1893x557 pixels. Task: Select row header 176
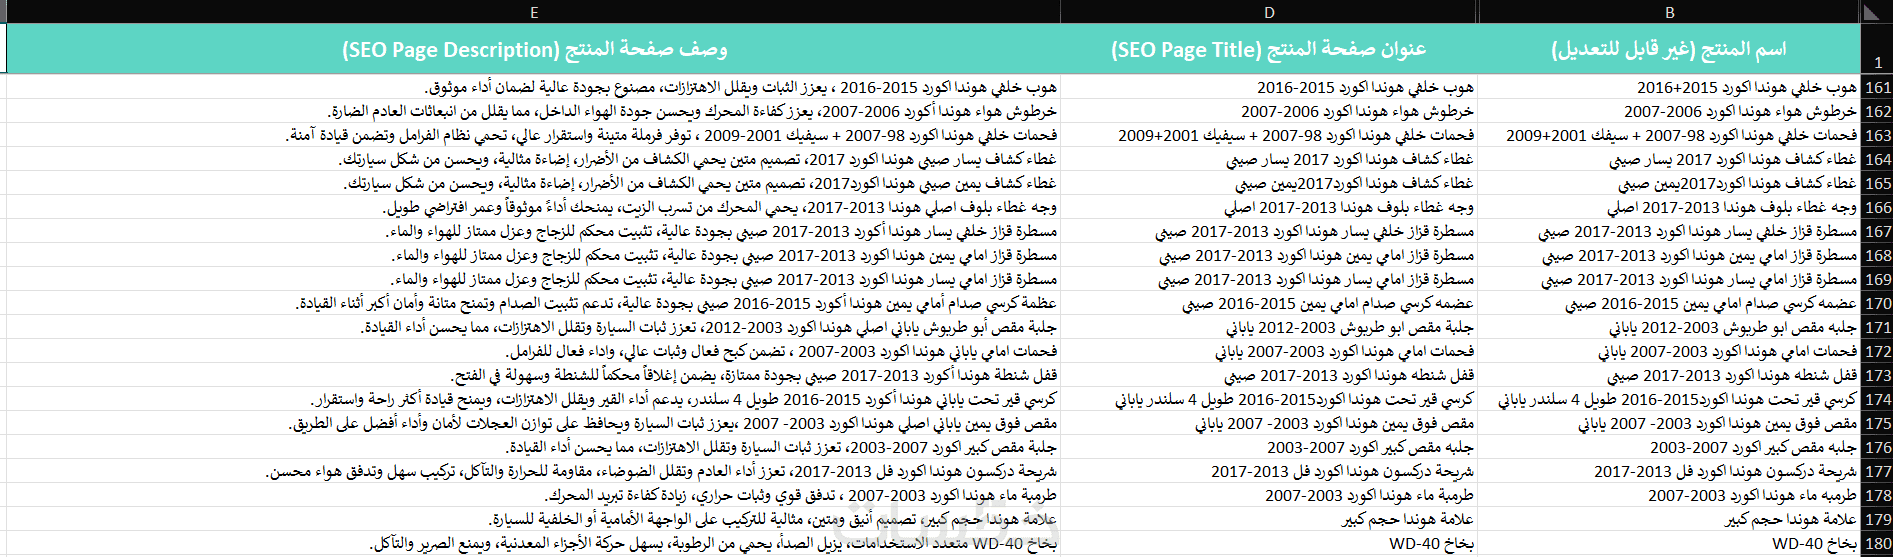(1876, 447)
